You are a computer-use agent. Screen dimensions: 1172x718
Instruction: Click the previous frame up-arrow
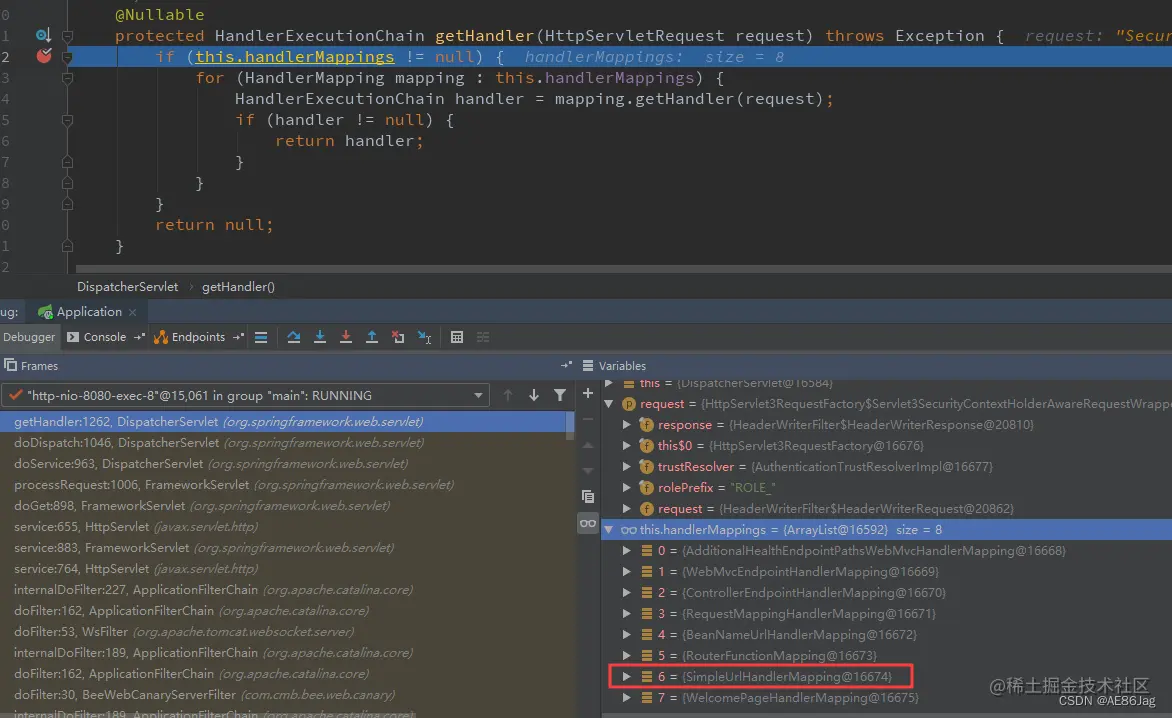pos(508,395)
